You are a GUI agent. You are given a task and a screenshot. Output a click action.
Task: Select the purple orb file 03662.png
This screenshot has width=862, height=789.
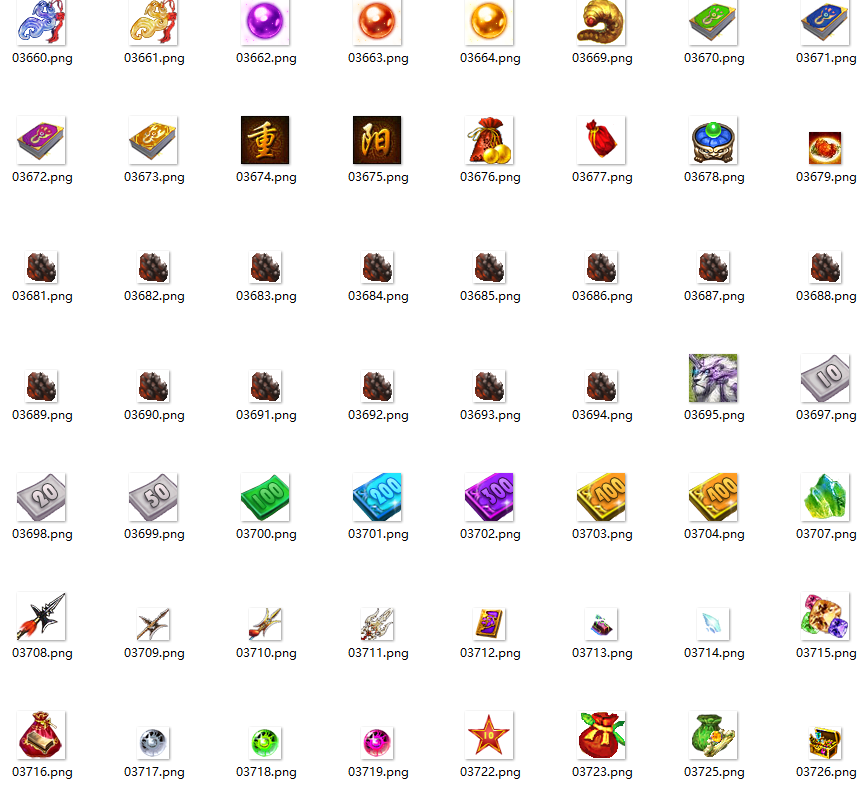pyautogui.click(x=265, y=22)
